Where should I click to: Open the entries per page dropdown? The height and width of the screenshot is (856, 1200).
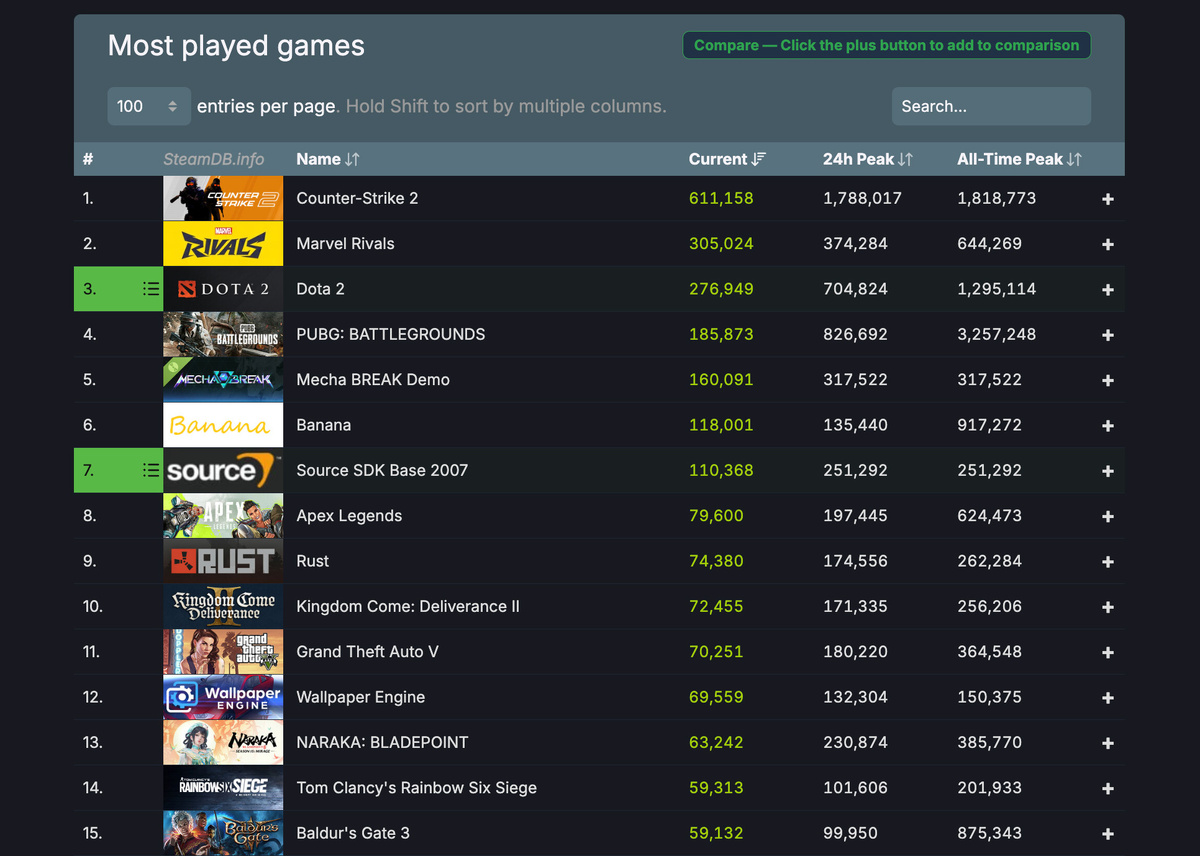click(149, 106)
